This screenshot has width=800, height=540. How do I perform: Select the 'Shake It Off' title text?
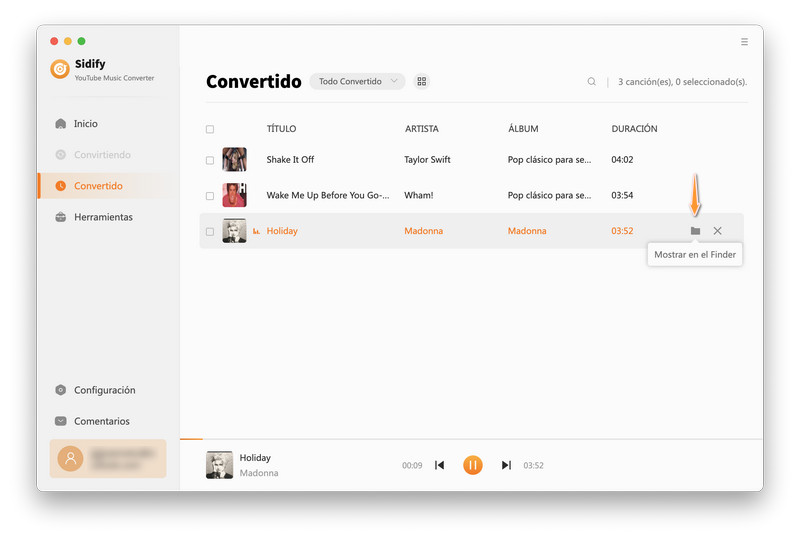coord(290,159)
